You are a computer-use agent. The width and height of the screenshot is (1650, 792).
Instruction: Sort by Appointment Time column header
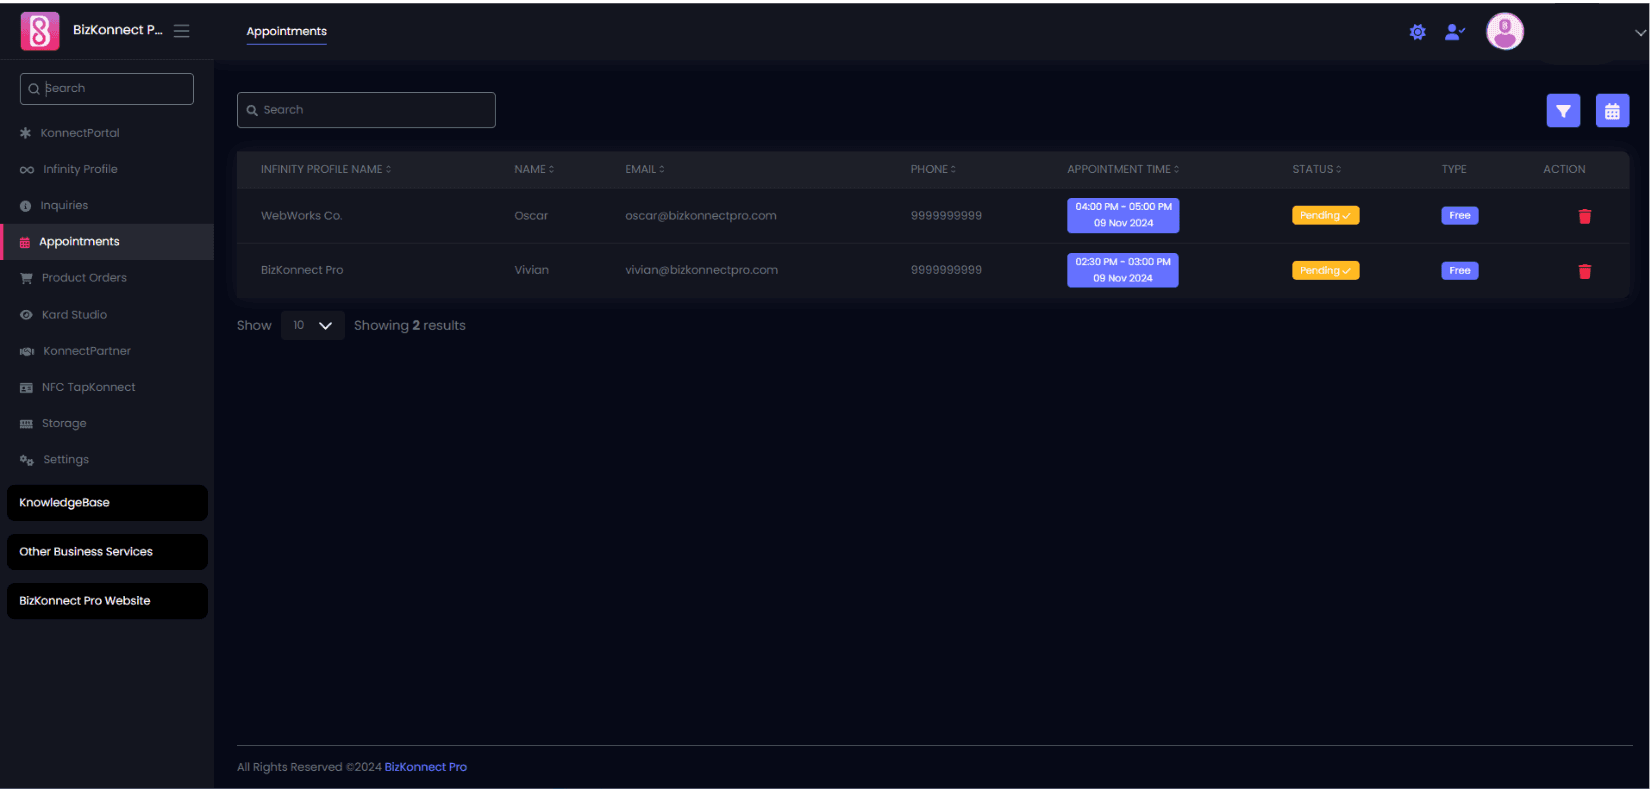pos(1123,170)
